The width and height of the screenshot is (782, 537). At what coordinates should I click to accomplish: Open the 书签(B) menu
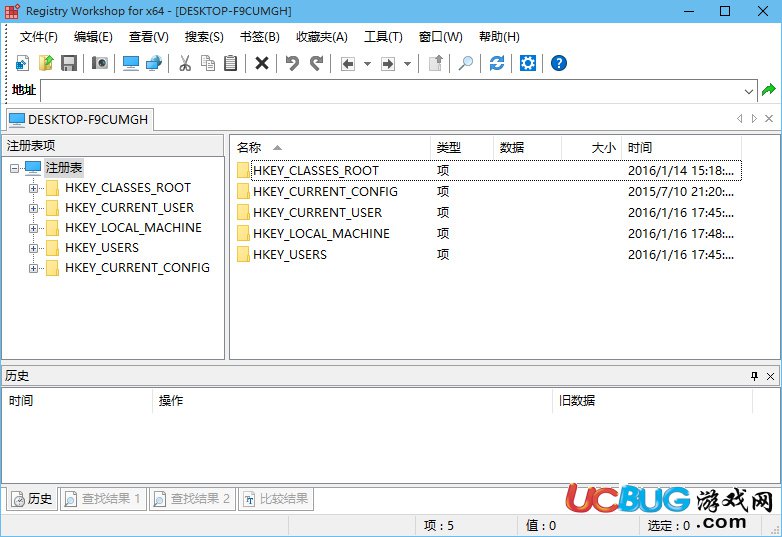[x=259, y=37]
